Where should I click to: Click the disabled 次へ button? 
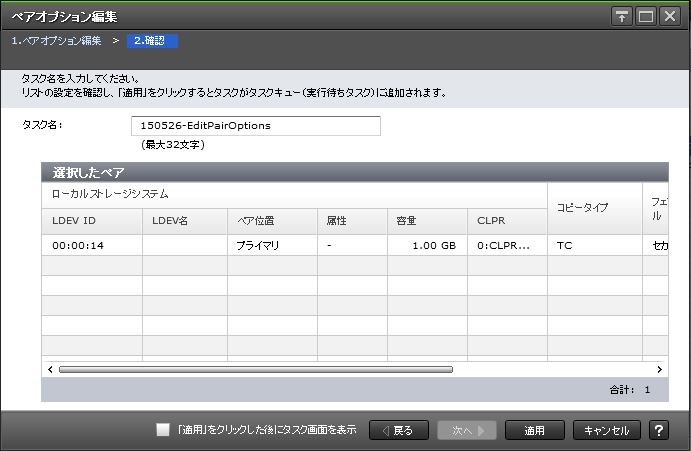tap(467, 430)
